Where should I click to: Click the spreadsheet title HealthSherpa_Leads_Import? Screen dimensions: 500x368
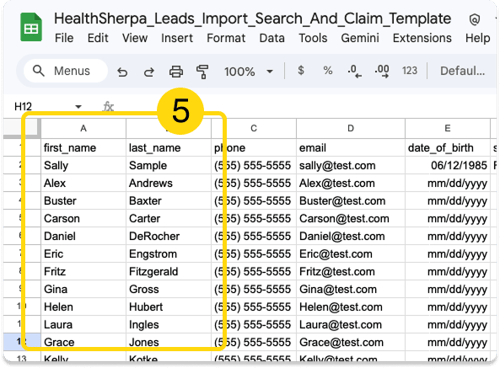click(x=252, y=19)
